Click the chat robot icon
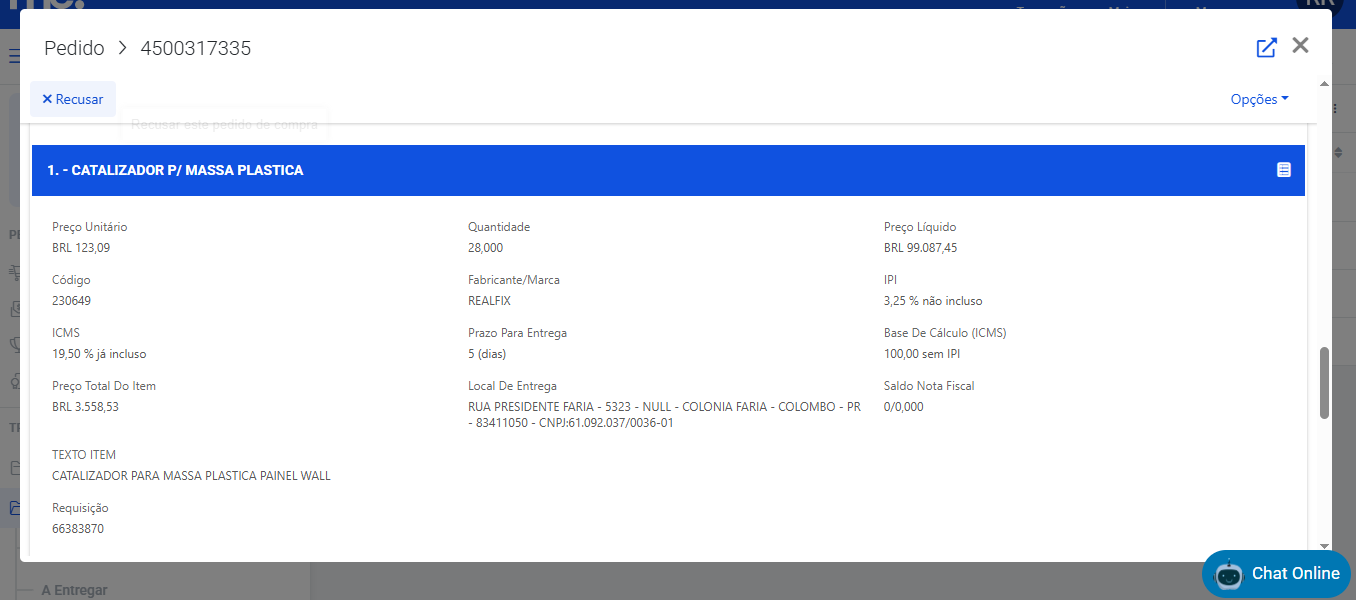This screenshot has width=1356, height=600. pos(1228,574)
